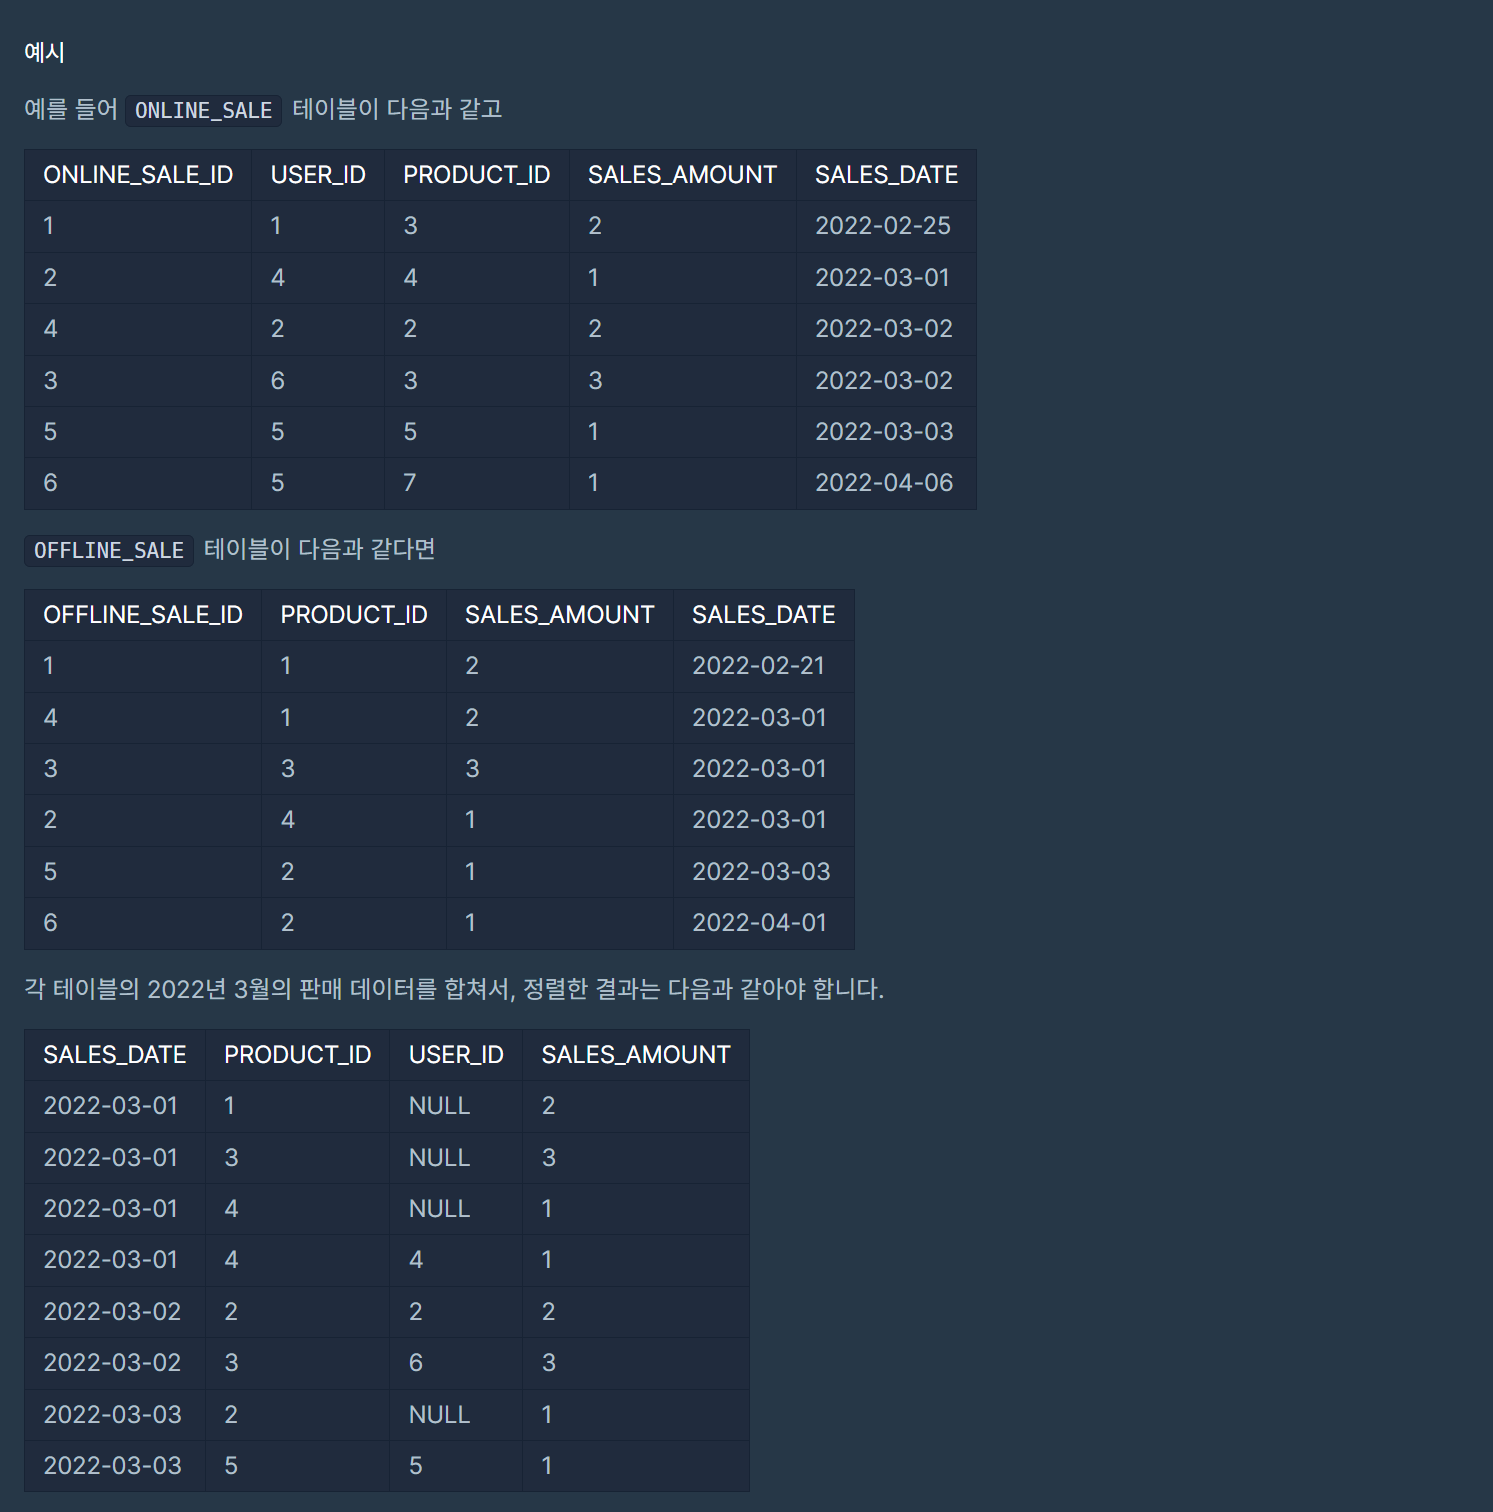
Task: Click the SALES_AMOUNT header in the result table
Action: pyautogui.click(x=635, y=1054)
